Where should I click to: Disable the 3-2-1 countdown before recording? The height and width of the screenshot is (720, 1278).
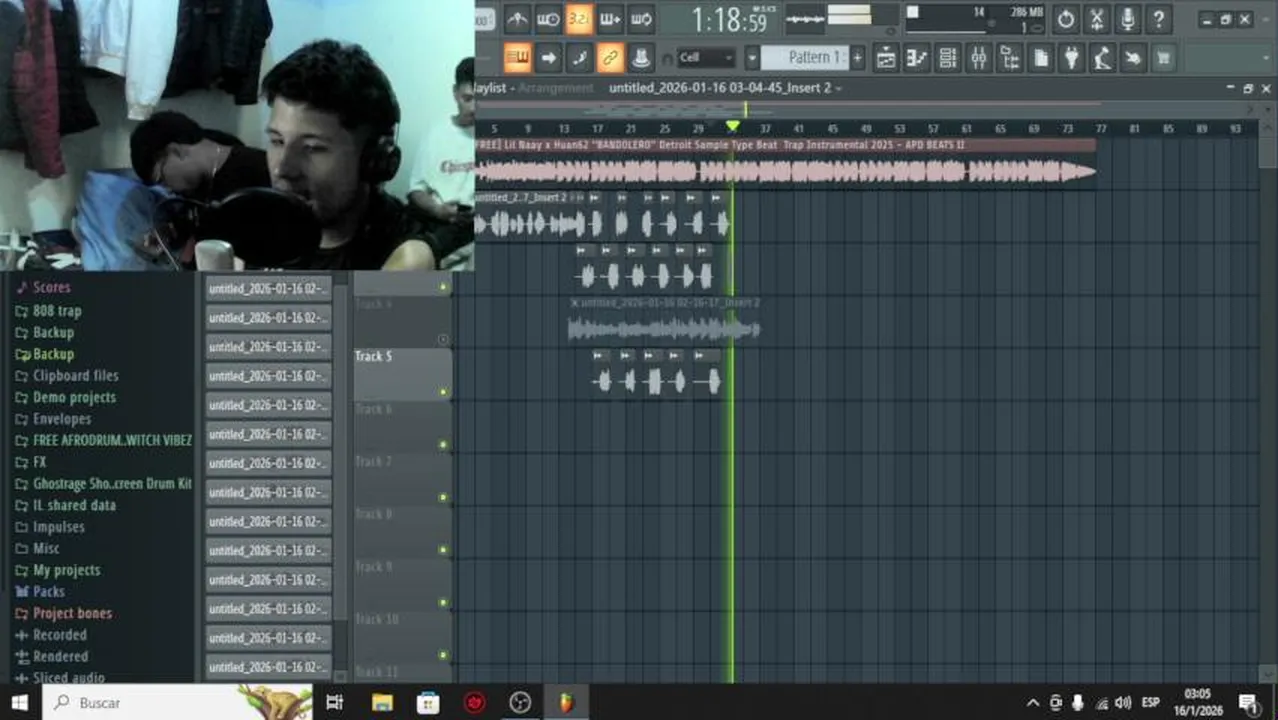click(x=579, y=19)
